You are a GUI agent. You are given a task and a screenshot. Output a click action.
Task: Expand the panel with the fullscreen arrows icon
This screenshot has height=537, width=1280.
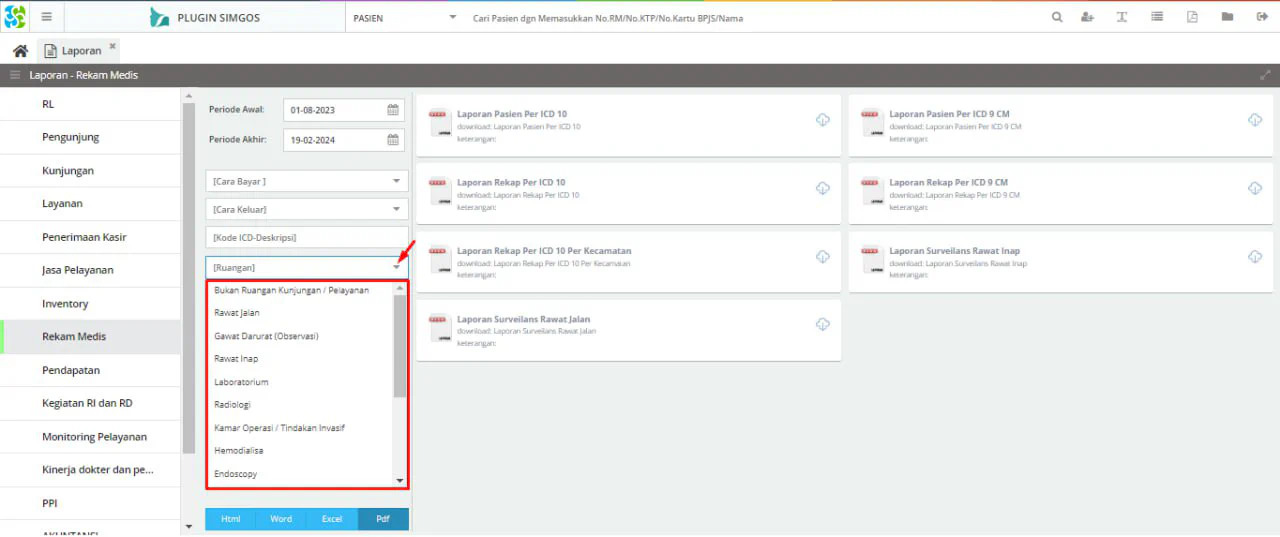pos(1266,75)
